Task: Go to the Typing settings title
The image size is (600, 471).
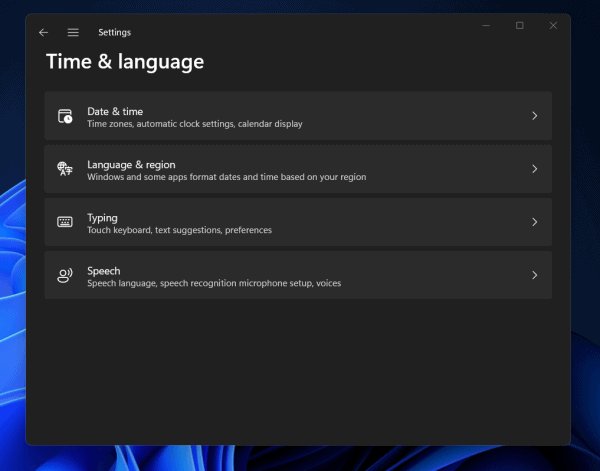Action: point(102,217)
